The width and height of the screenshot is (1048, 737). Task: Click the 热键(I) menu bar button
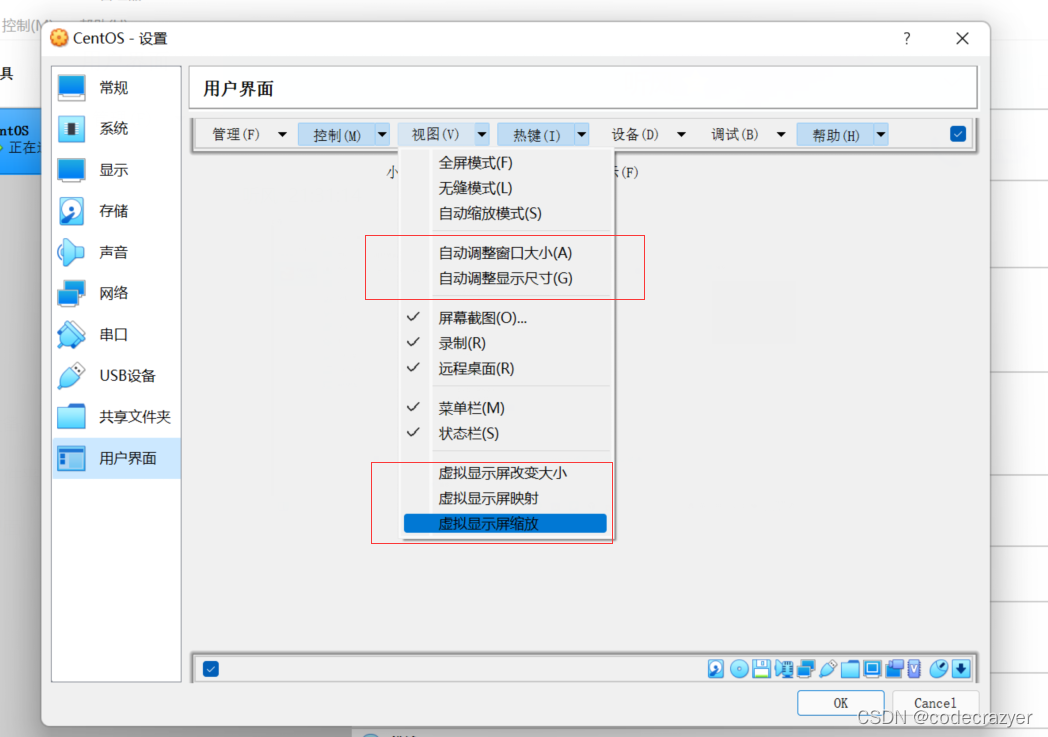pyautogui.click(x=536, y=134)
